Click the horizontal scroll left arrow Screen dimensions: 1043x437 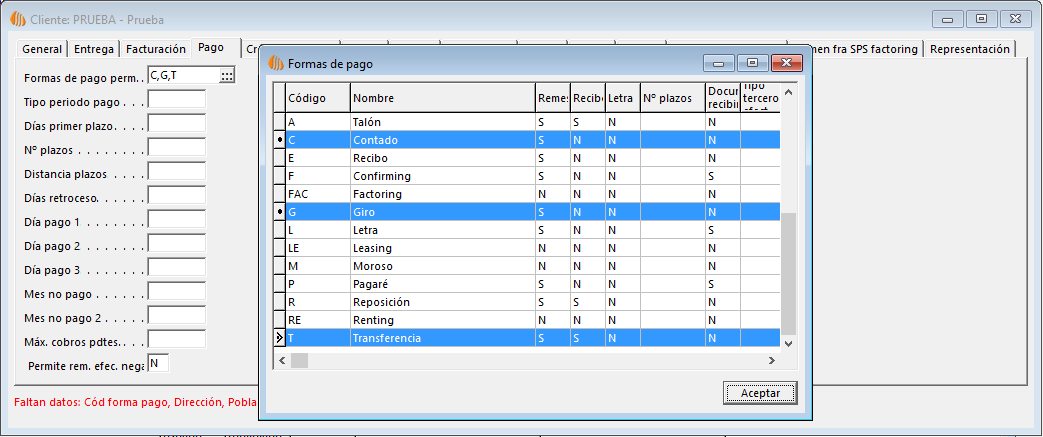[x=297, y=360]
